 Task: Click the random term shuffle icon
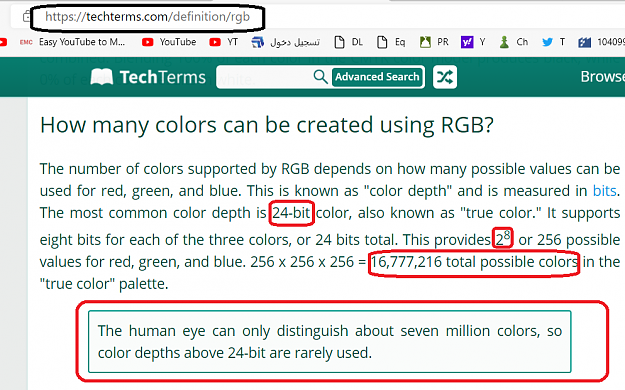pyautogui.click(x=445, y=77)
